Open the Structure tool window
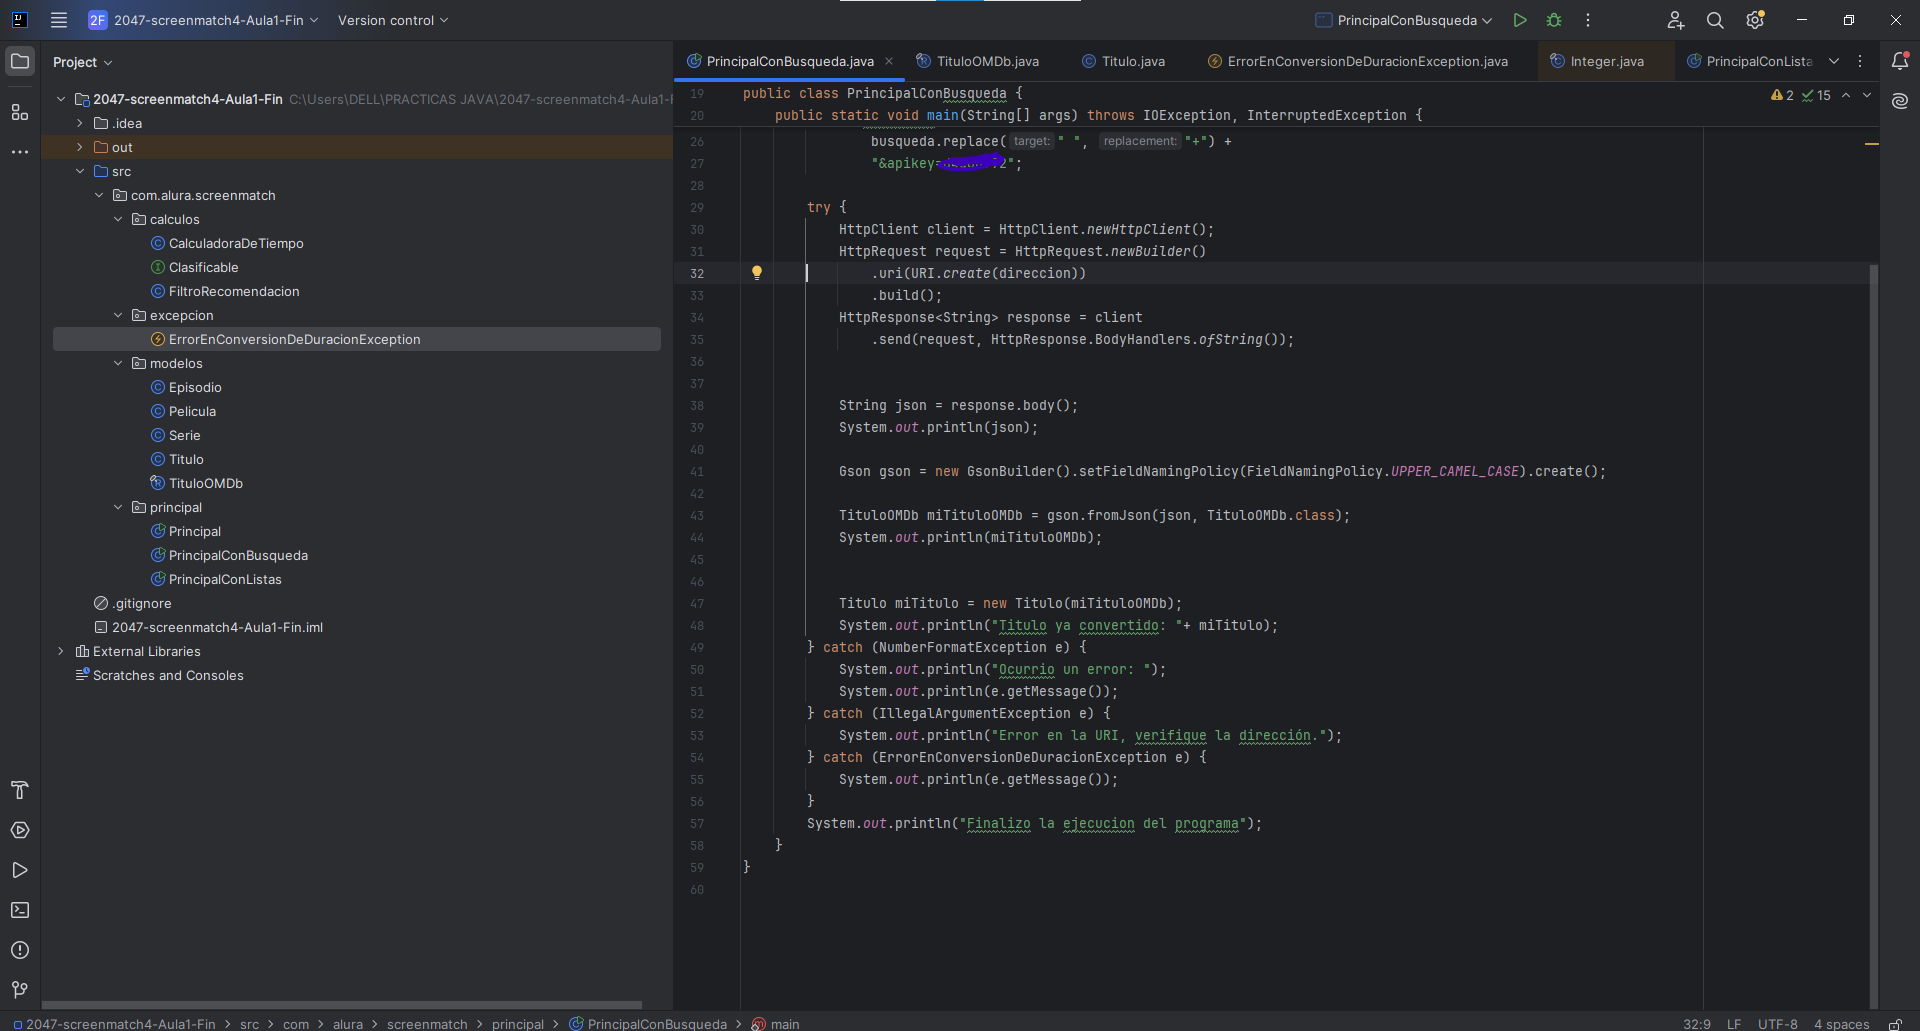Image resolution: width=1920 pixels, height=1031 pixels. coord(20,112)
